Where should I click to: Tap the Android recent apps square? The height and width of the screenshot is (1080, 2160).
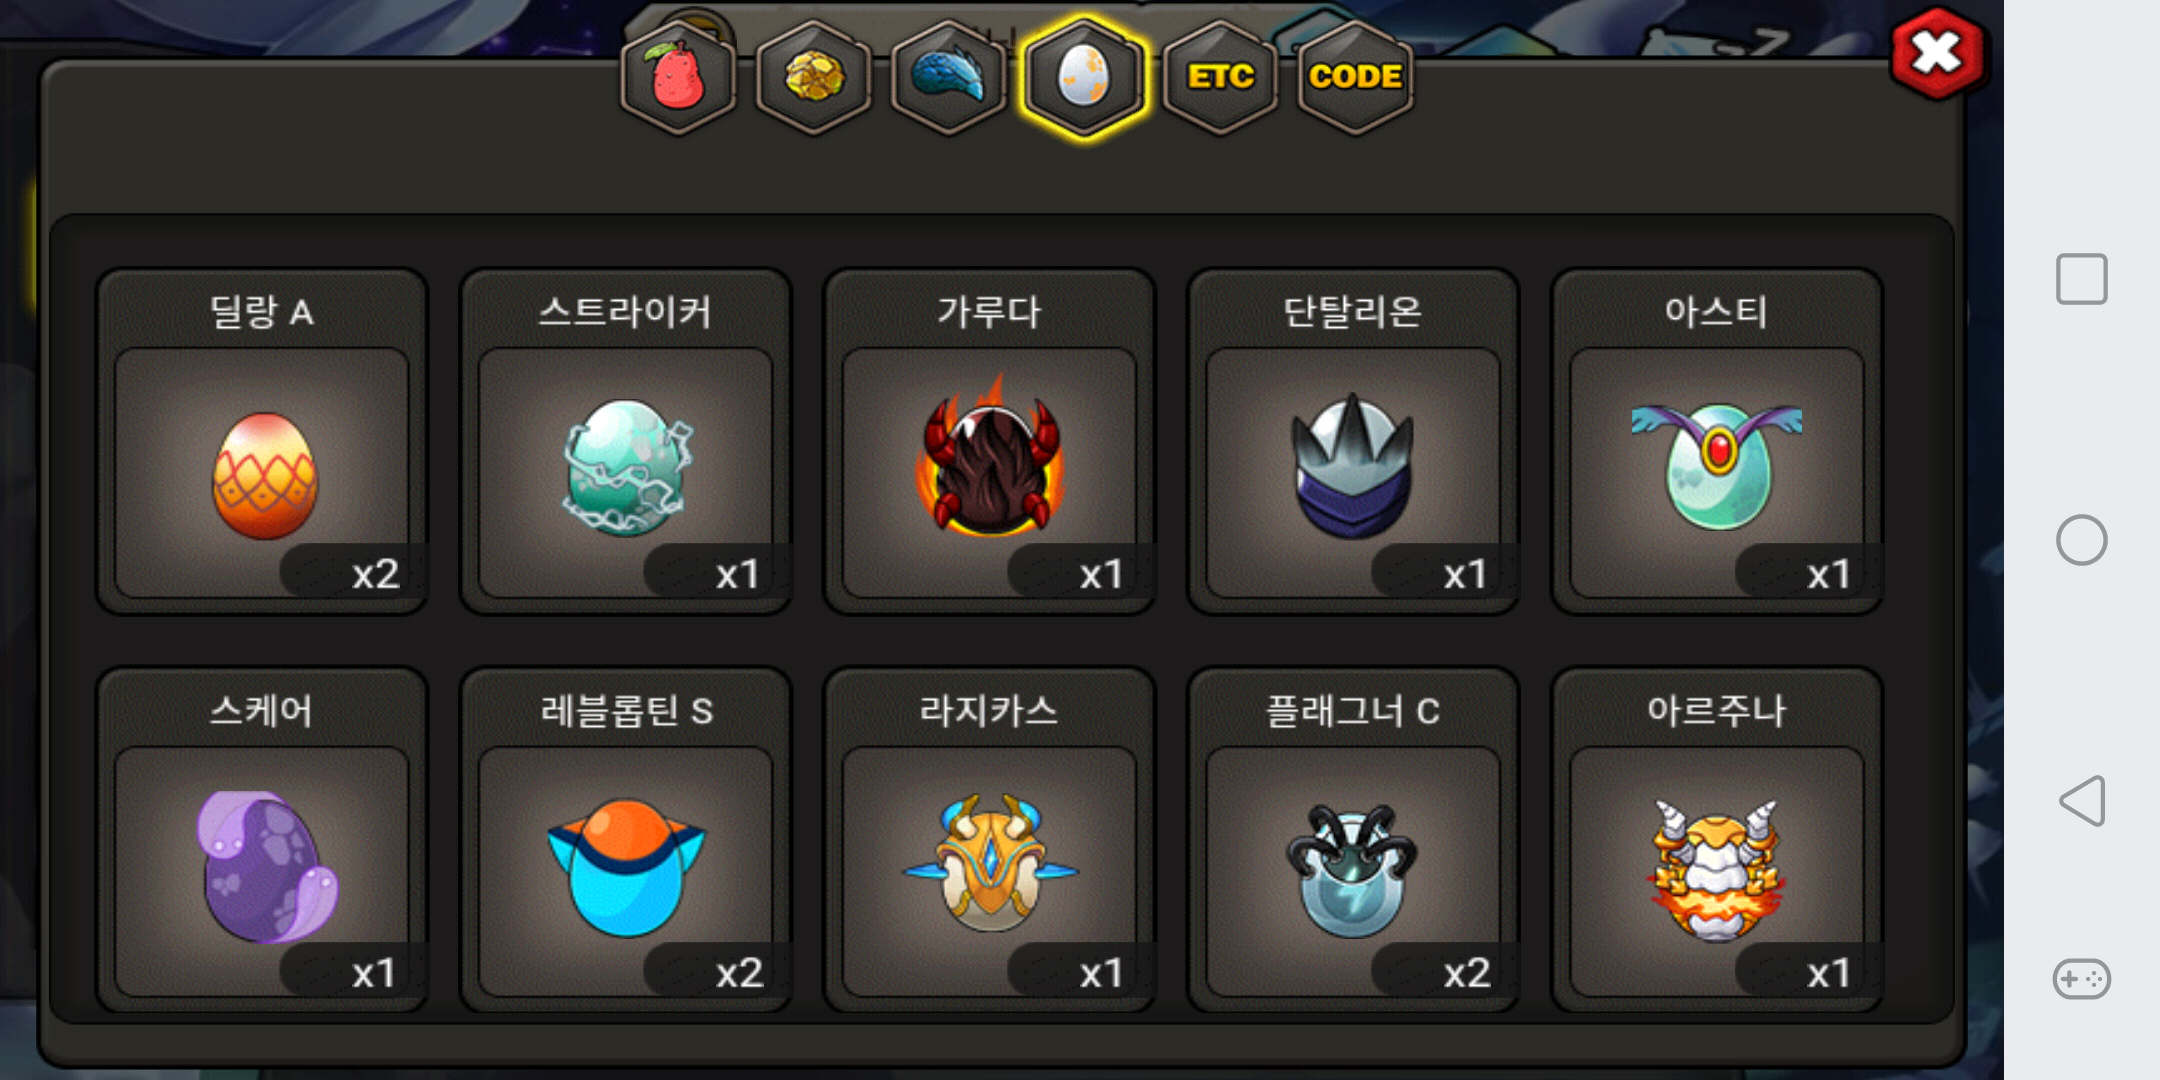(2082, 279)
